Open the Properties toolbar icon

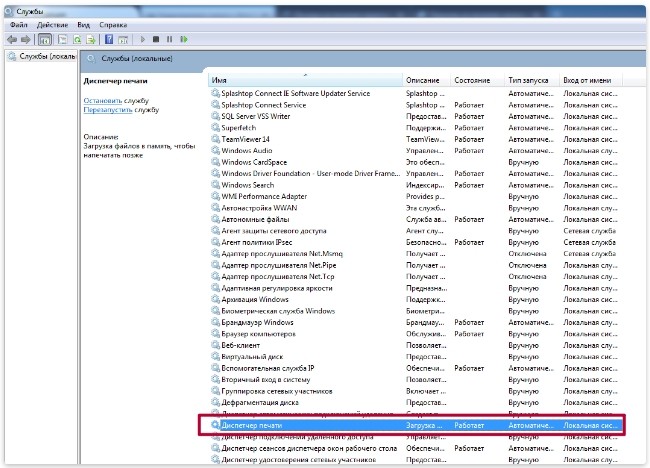coord(63,39)
